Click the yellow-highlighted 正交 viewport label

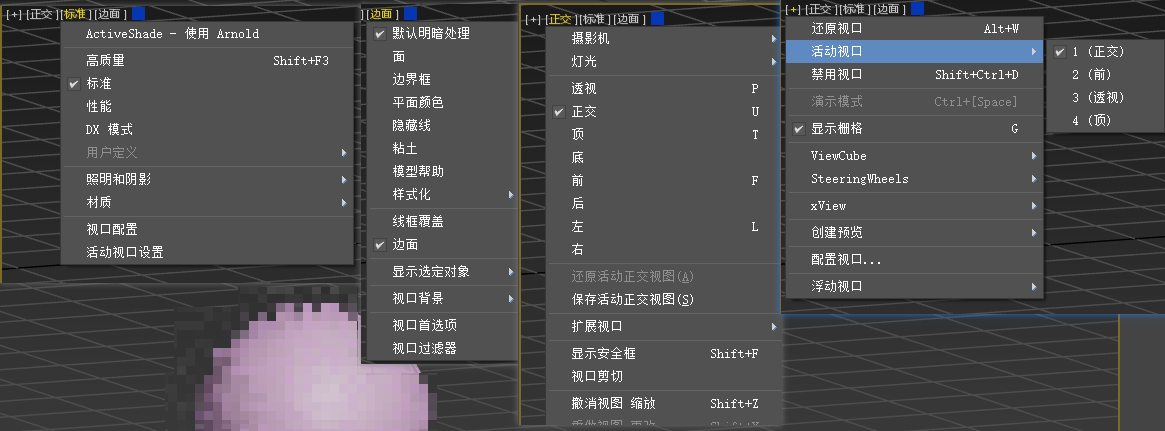562,19
